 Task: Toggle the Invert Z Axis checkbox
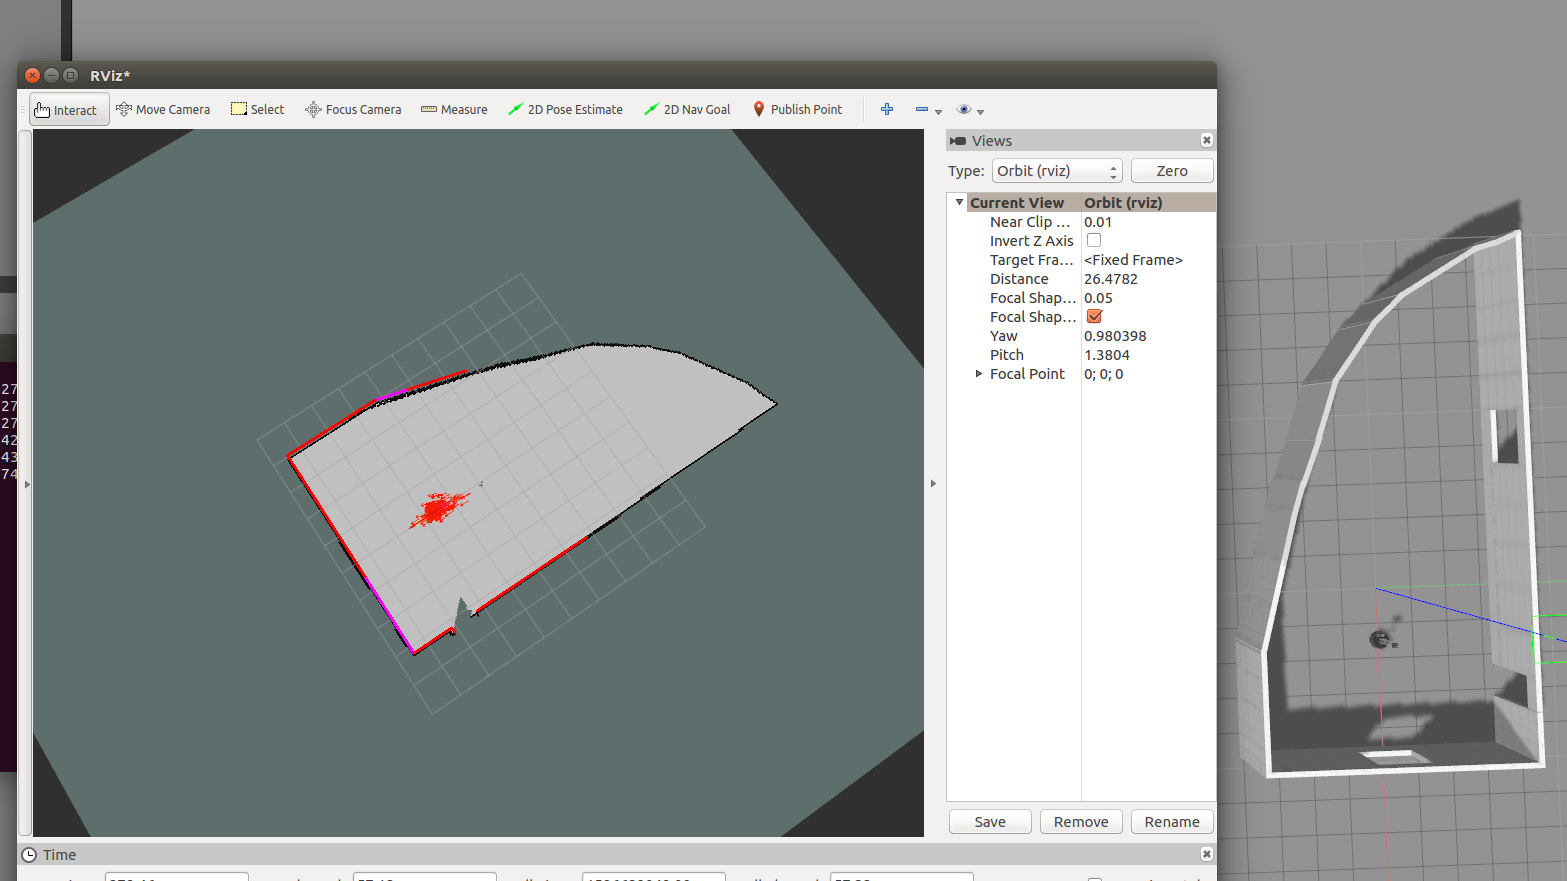[x=1093, y=240]
